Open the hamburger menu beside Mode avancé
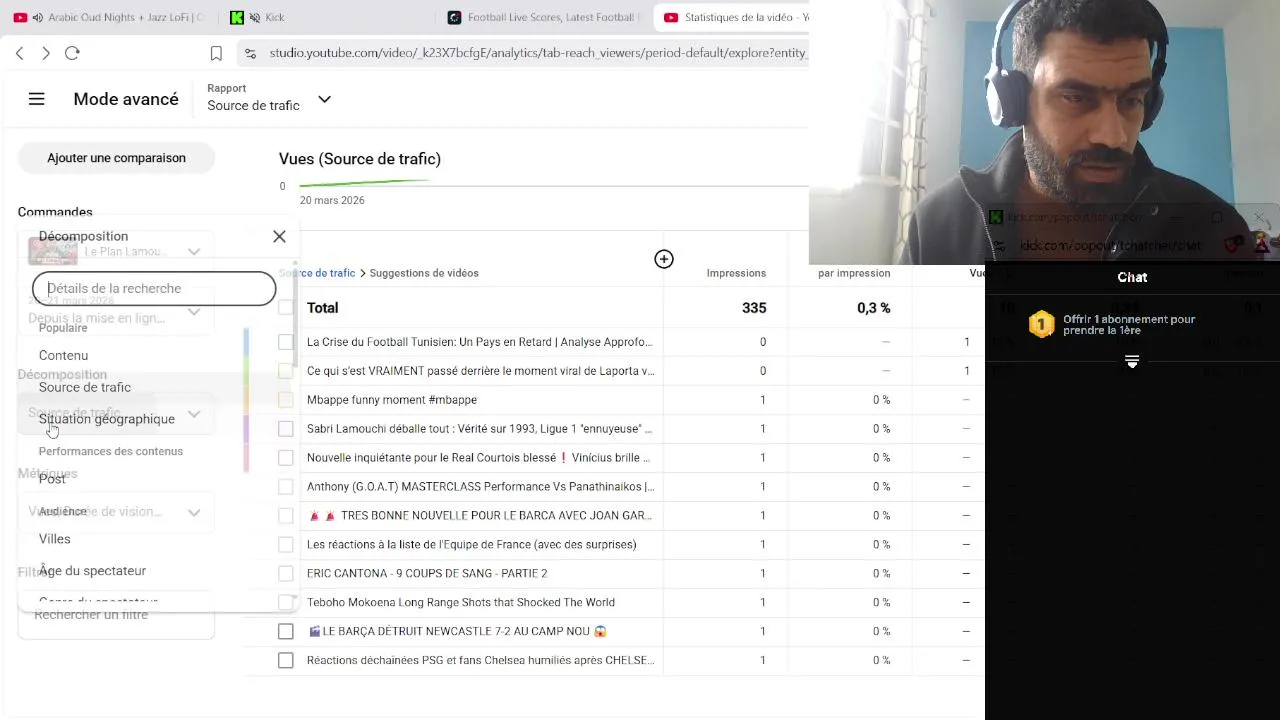 36,99
